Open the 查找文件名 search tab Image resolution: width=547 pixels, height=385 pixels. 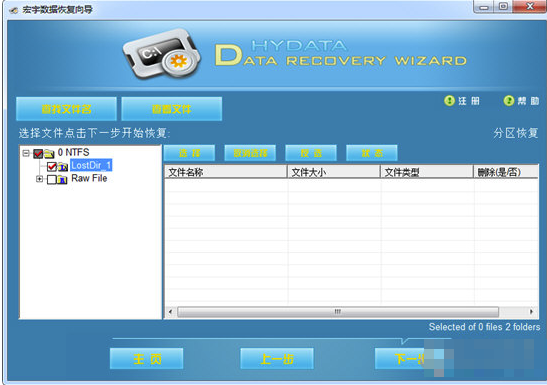coord(66,109)
